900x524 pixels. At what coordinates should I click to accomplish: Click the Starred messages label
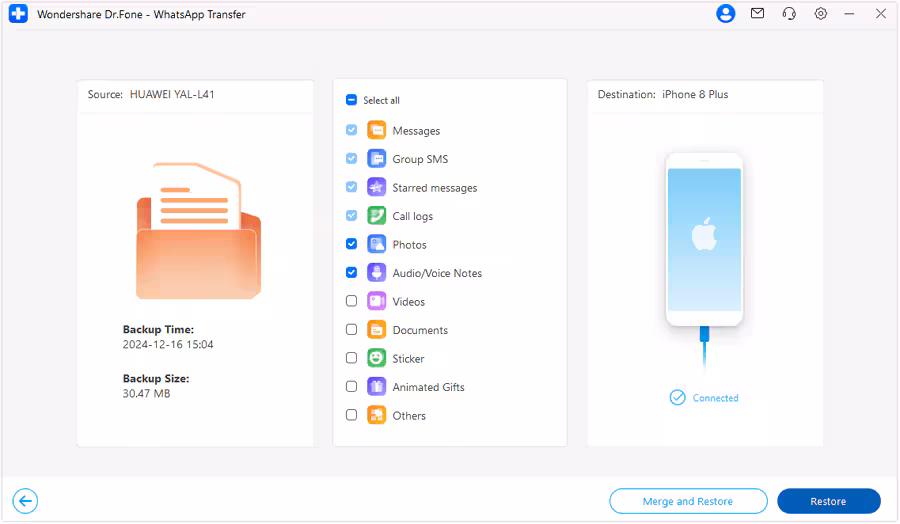point(435,188)
